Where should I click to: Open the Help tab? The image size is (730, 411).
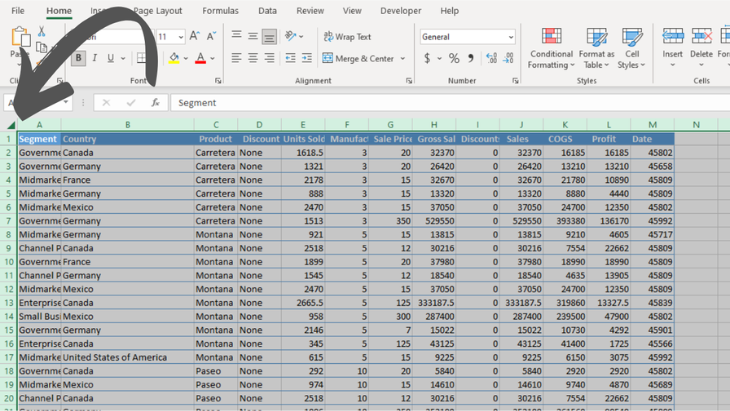pos(449,11)
